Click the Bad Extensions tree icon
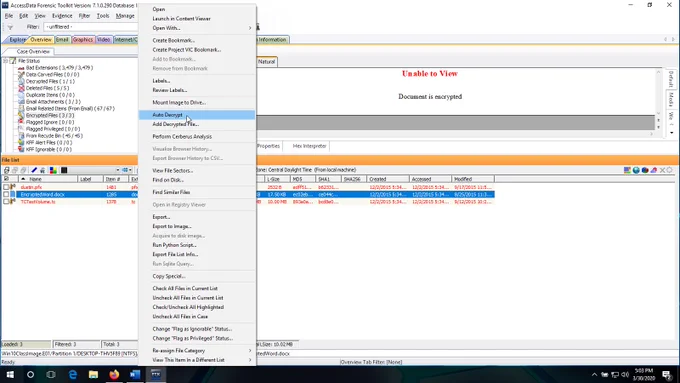This screenshot has height=383, width=680. click(21, 68)
